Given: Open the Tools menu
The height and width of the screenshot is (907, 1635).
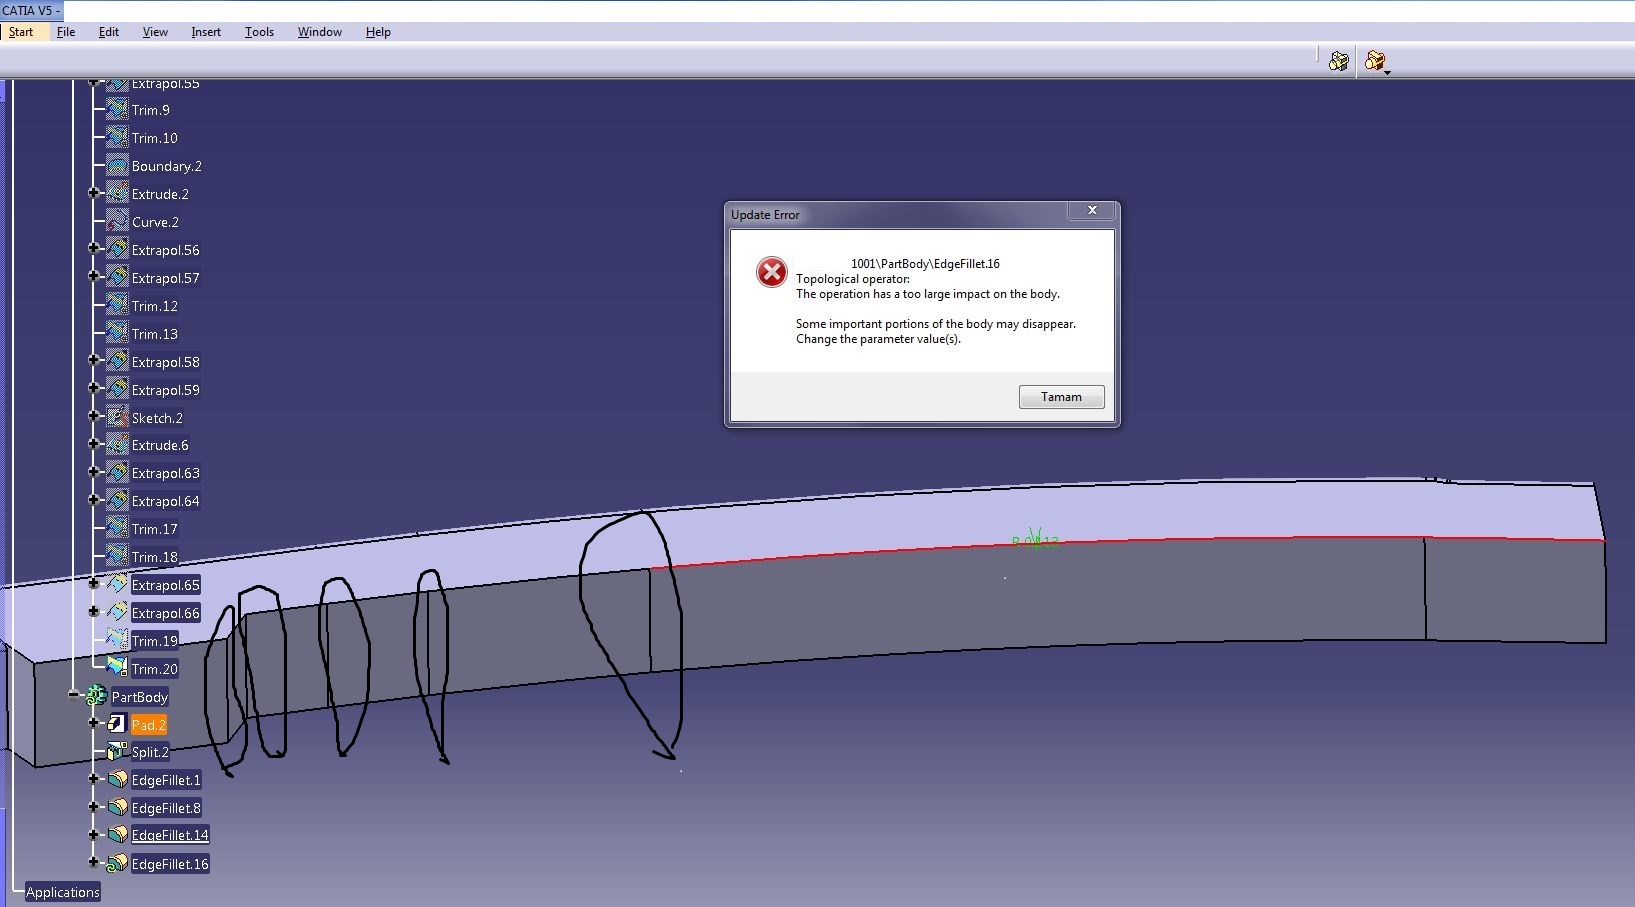Looking at the screenshot, I should point(259,31).
